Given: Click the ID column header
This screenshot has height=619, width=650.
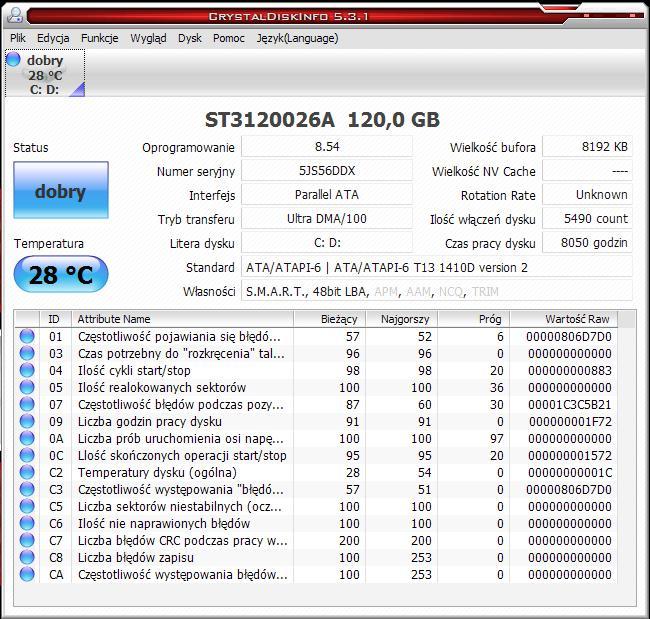Looking at the screenshot, I should [55, 319].
